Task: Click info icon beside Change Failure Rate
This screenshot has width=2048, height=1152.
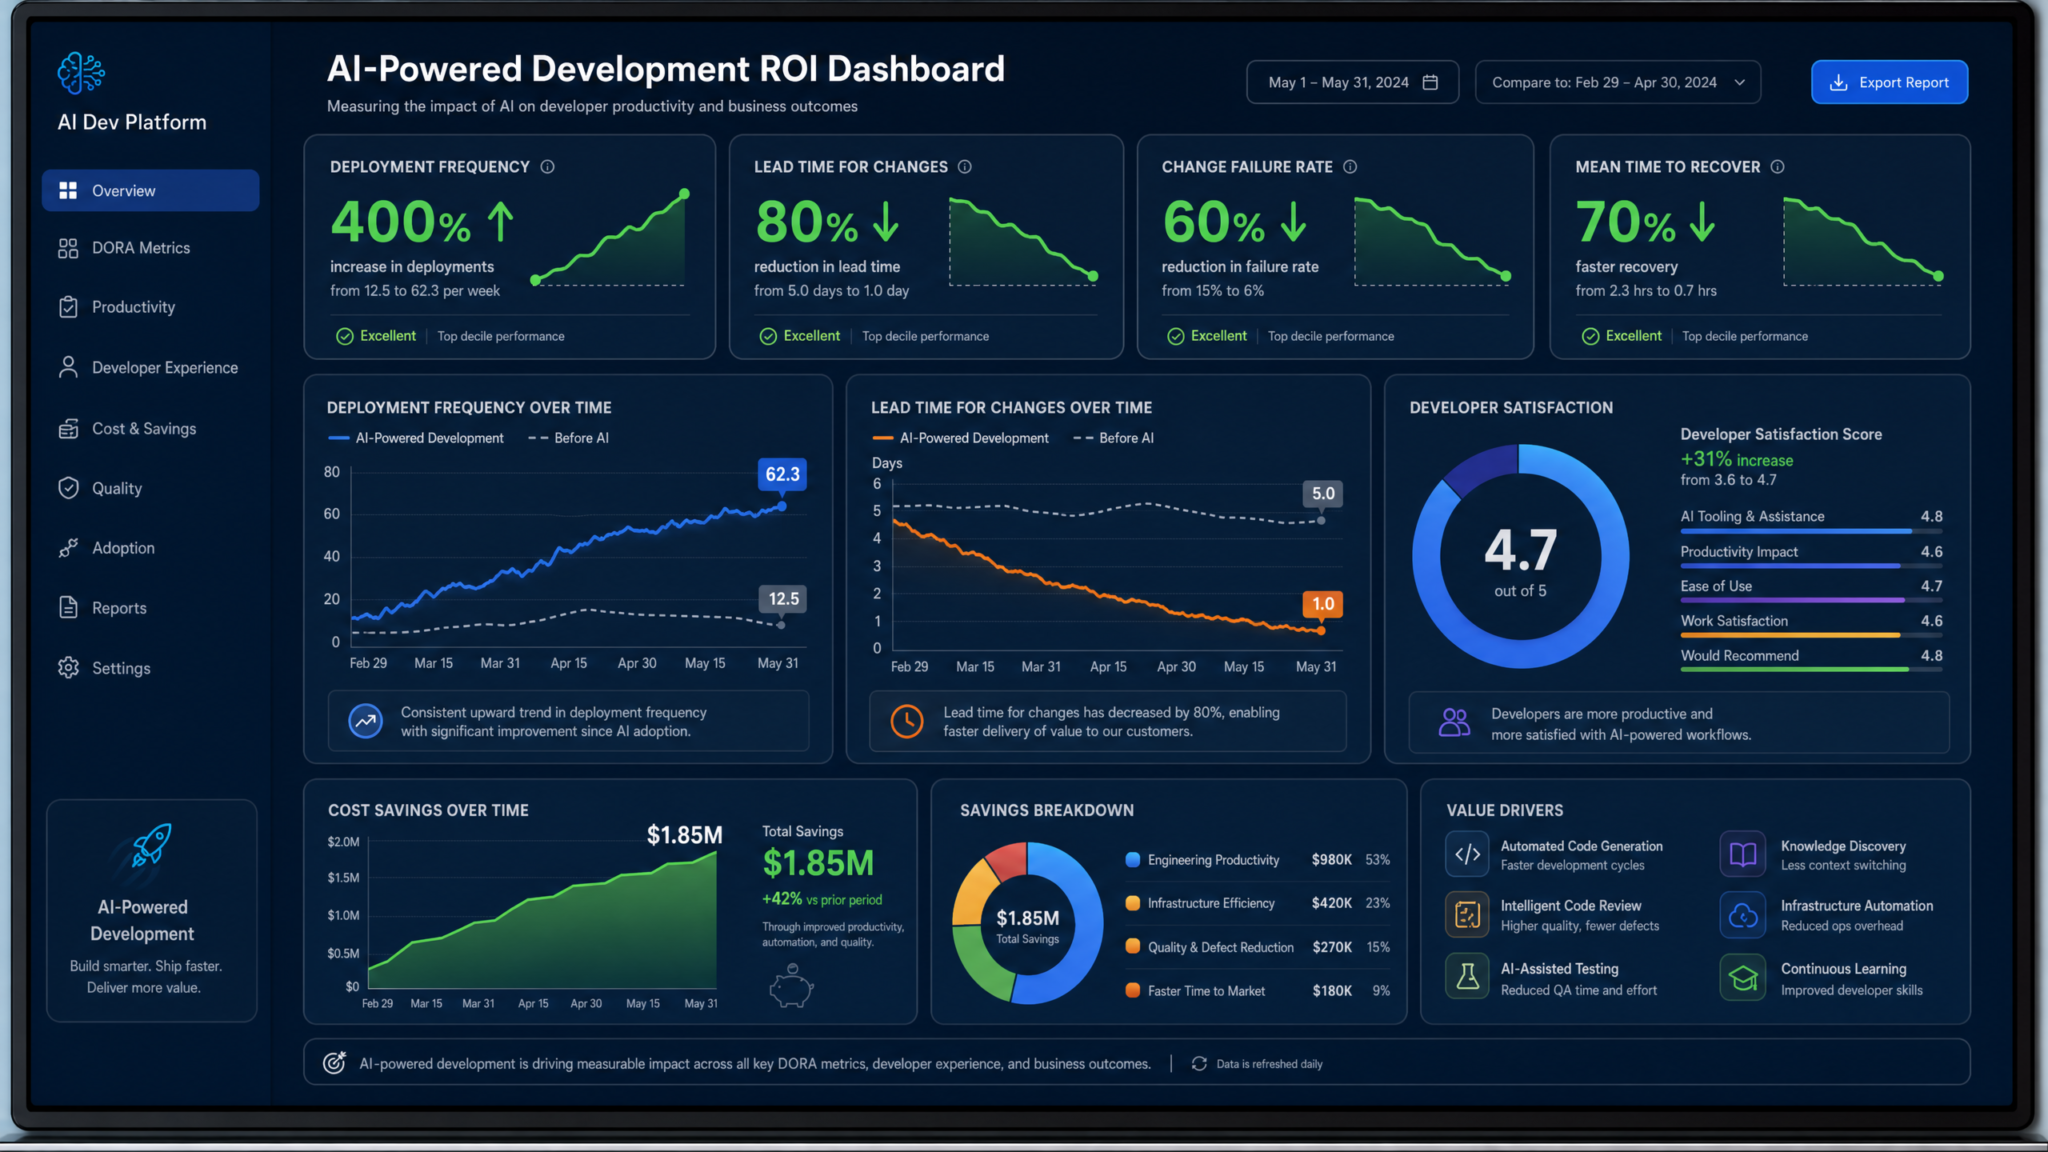Action: pos(1349,167)
